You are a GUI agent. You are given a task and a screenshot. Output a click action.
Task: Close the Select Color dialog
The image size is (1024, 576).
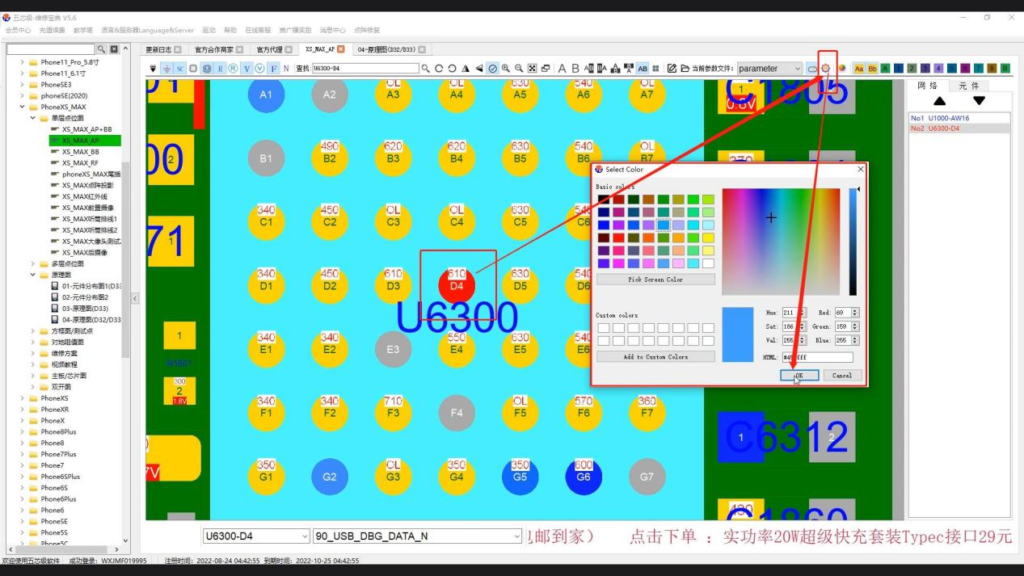860,169
